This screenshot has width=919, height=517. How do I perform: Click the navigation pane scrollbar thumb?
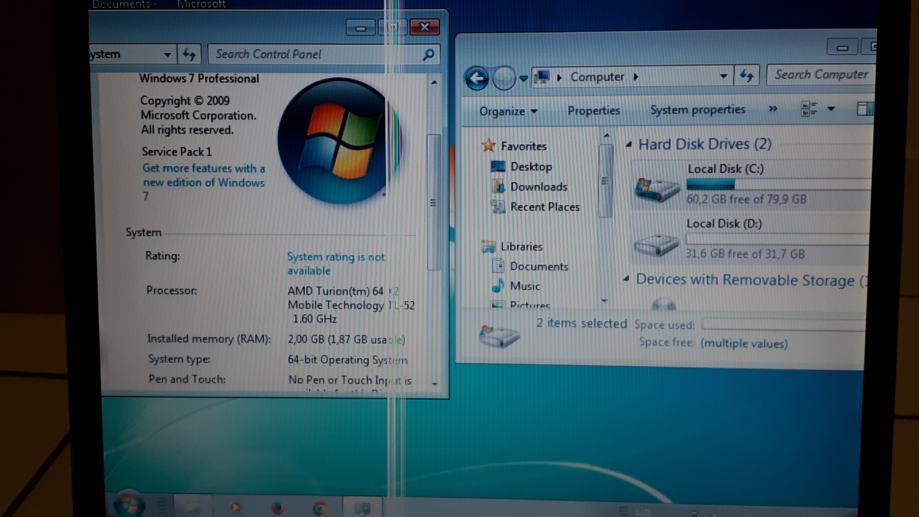605,181
